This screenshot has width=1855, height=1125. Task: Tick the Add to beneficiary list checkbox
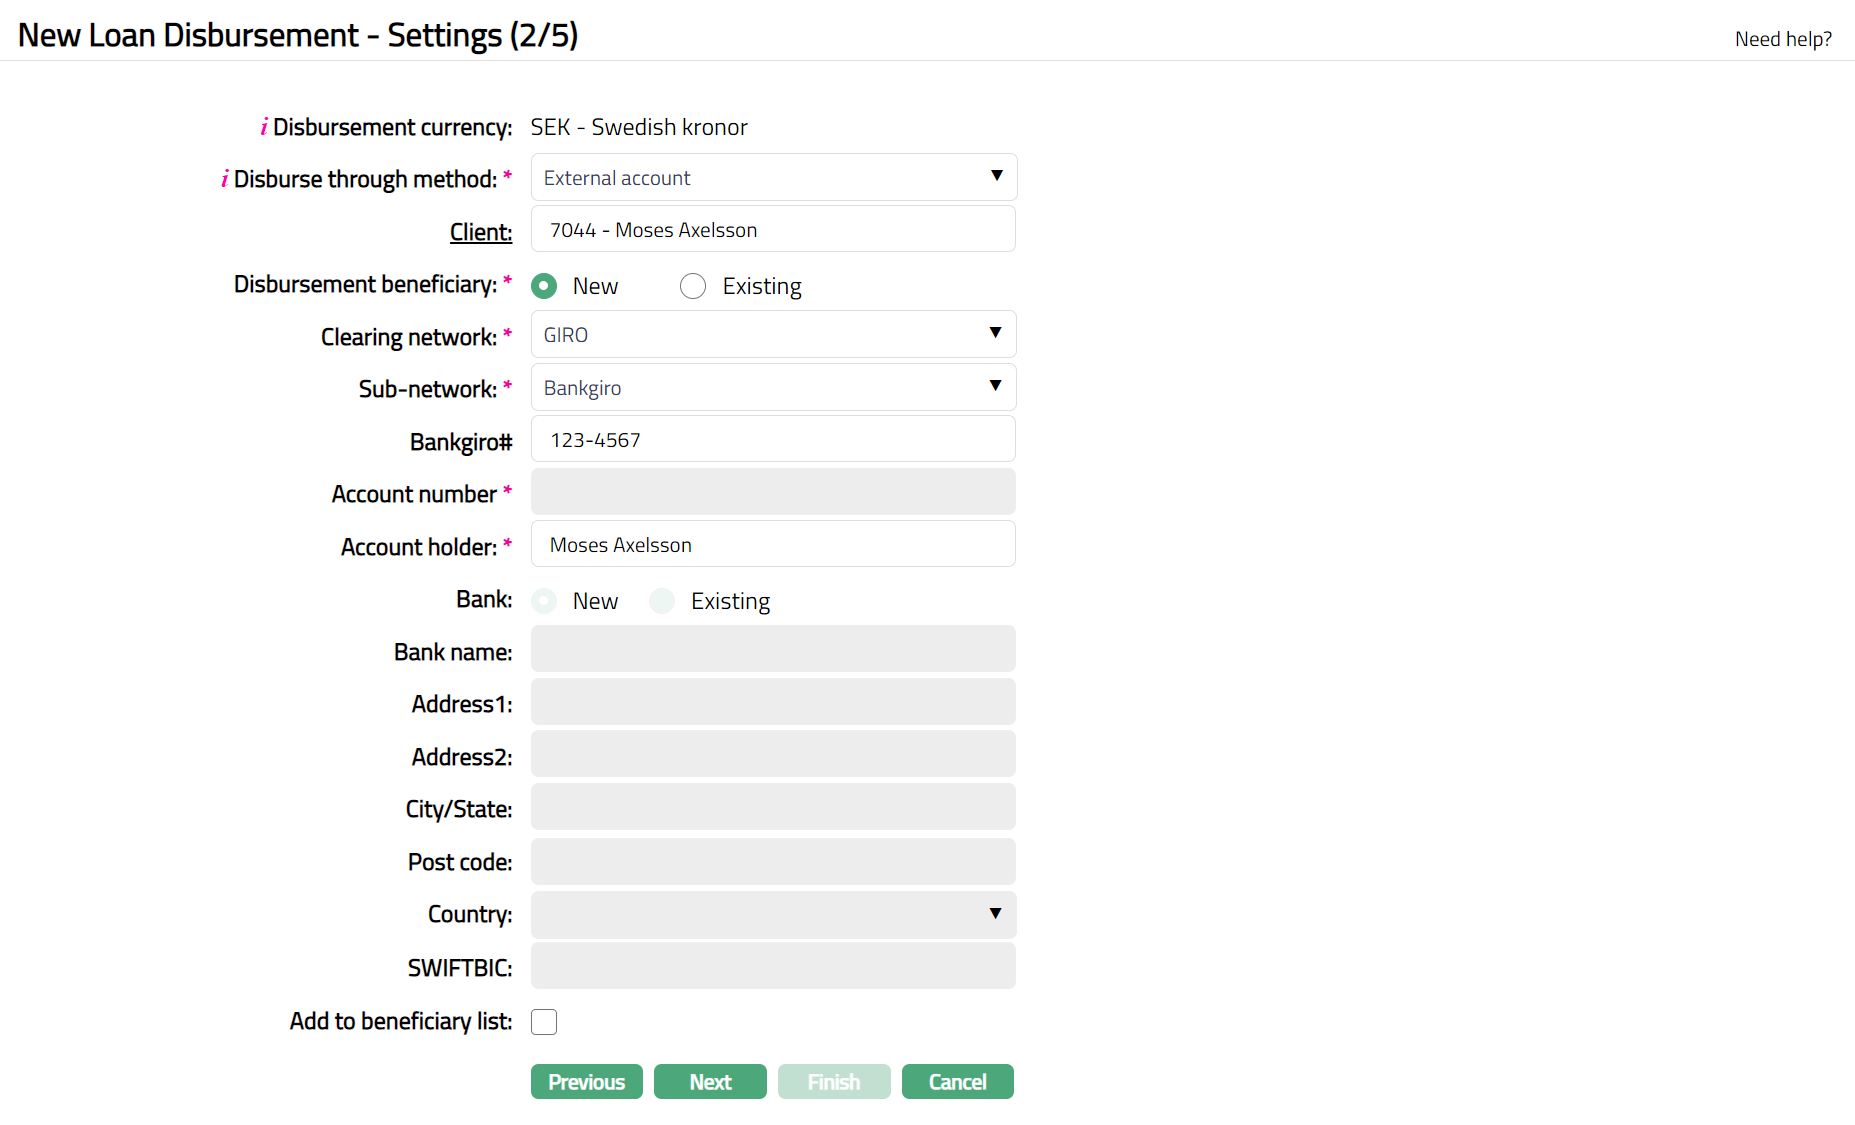pyautogui.click(x=544, y=1021)
